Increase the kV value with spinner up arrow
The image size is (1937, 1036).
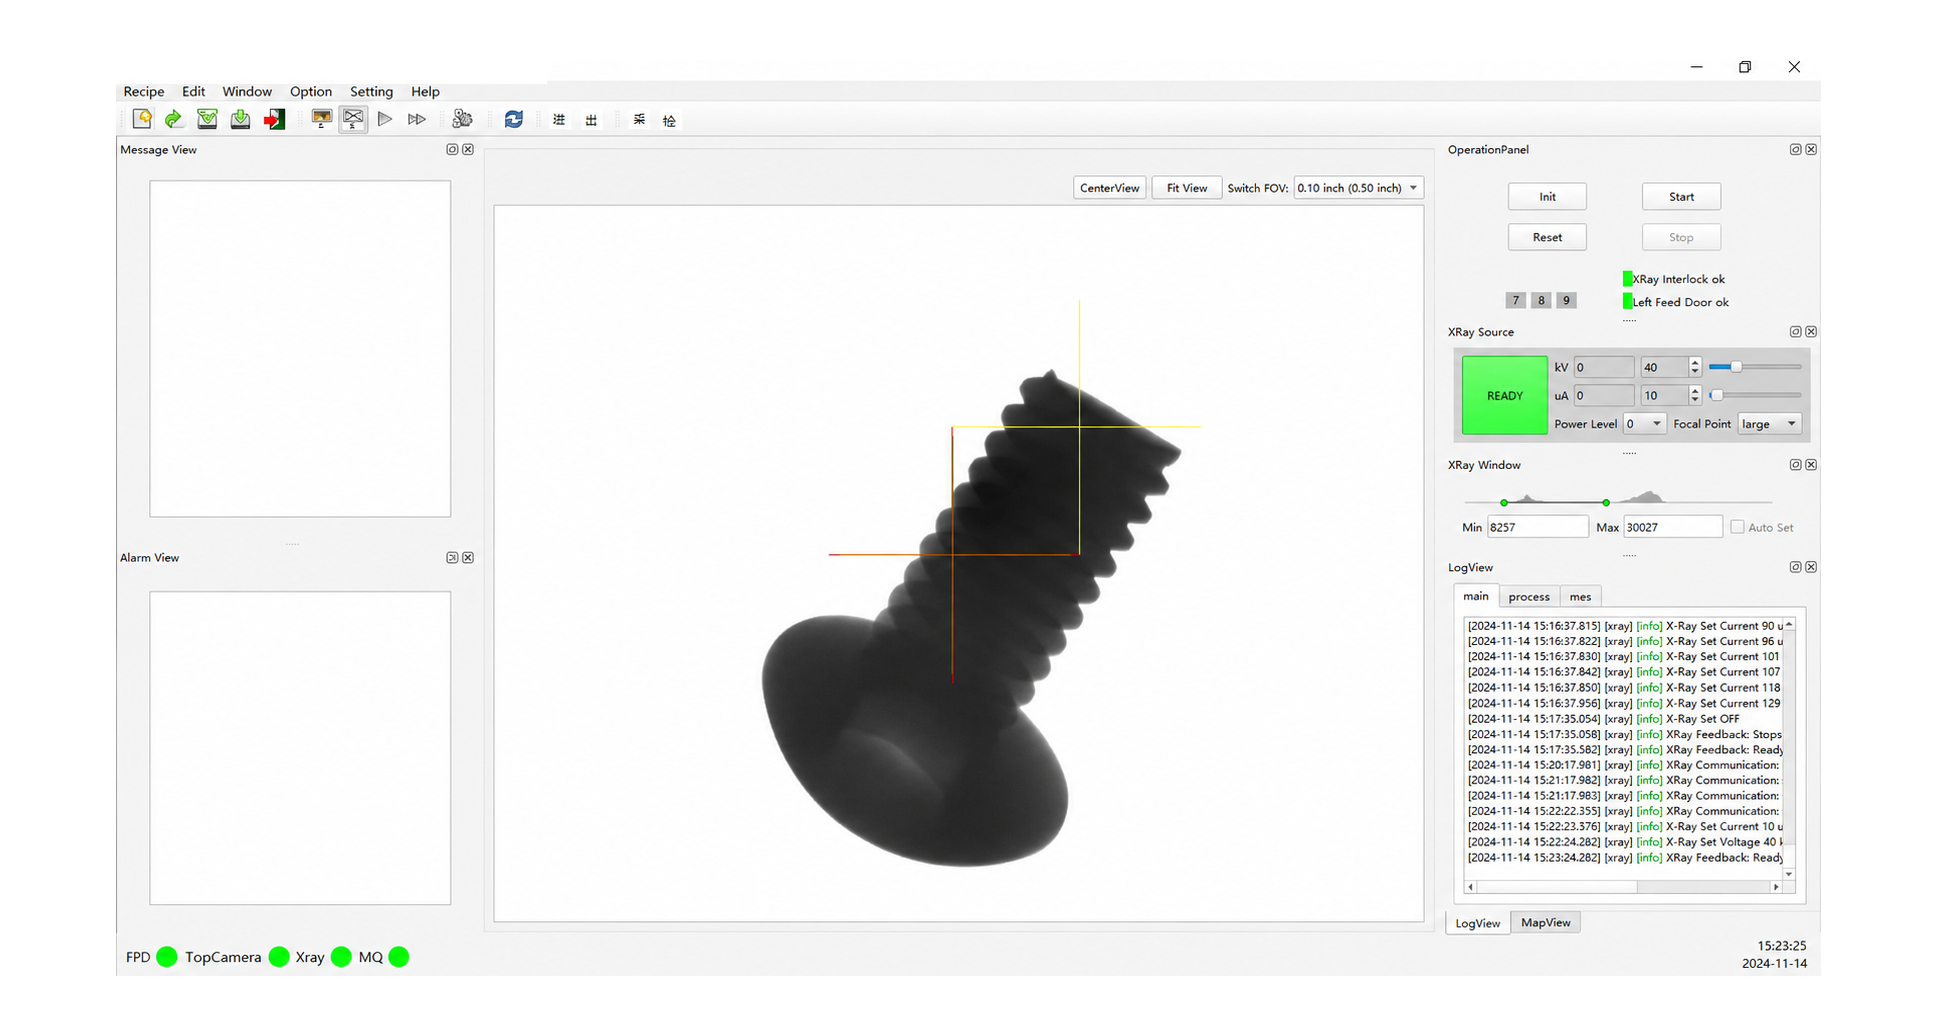pyautogui.click(x=1694, y=362)
